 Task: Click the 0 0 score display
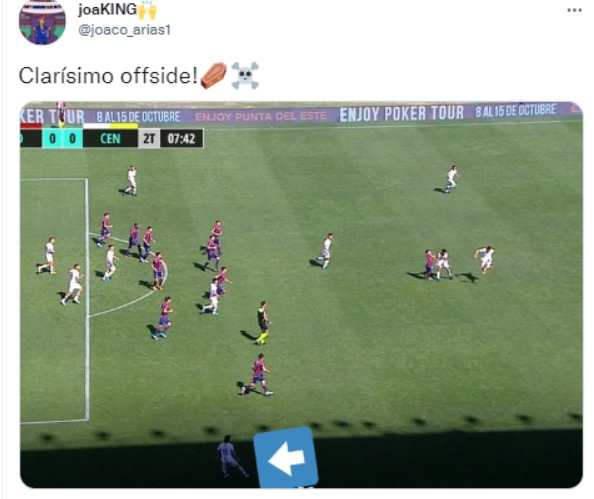63,139
